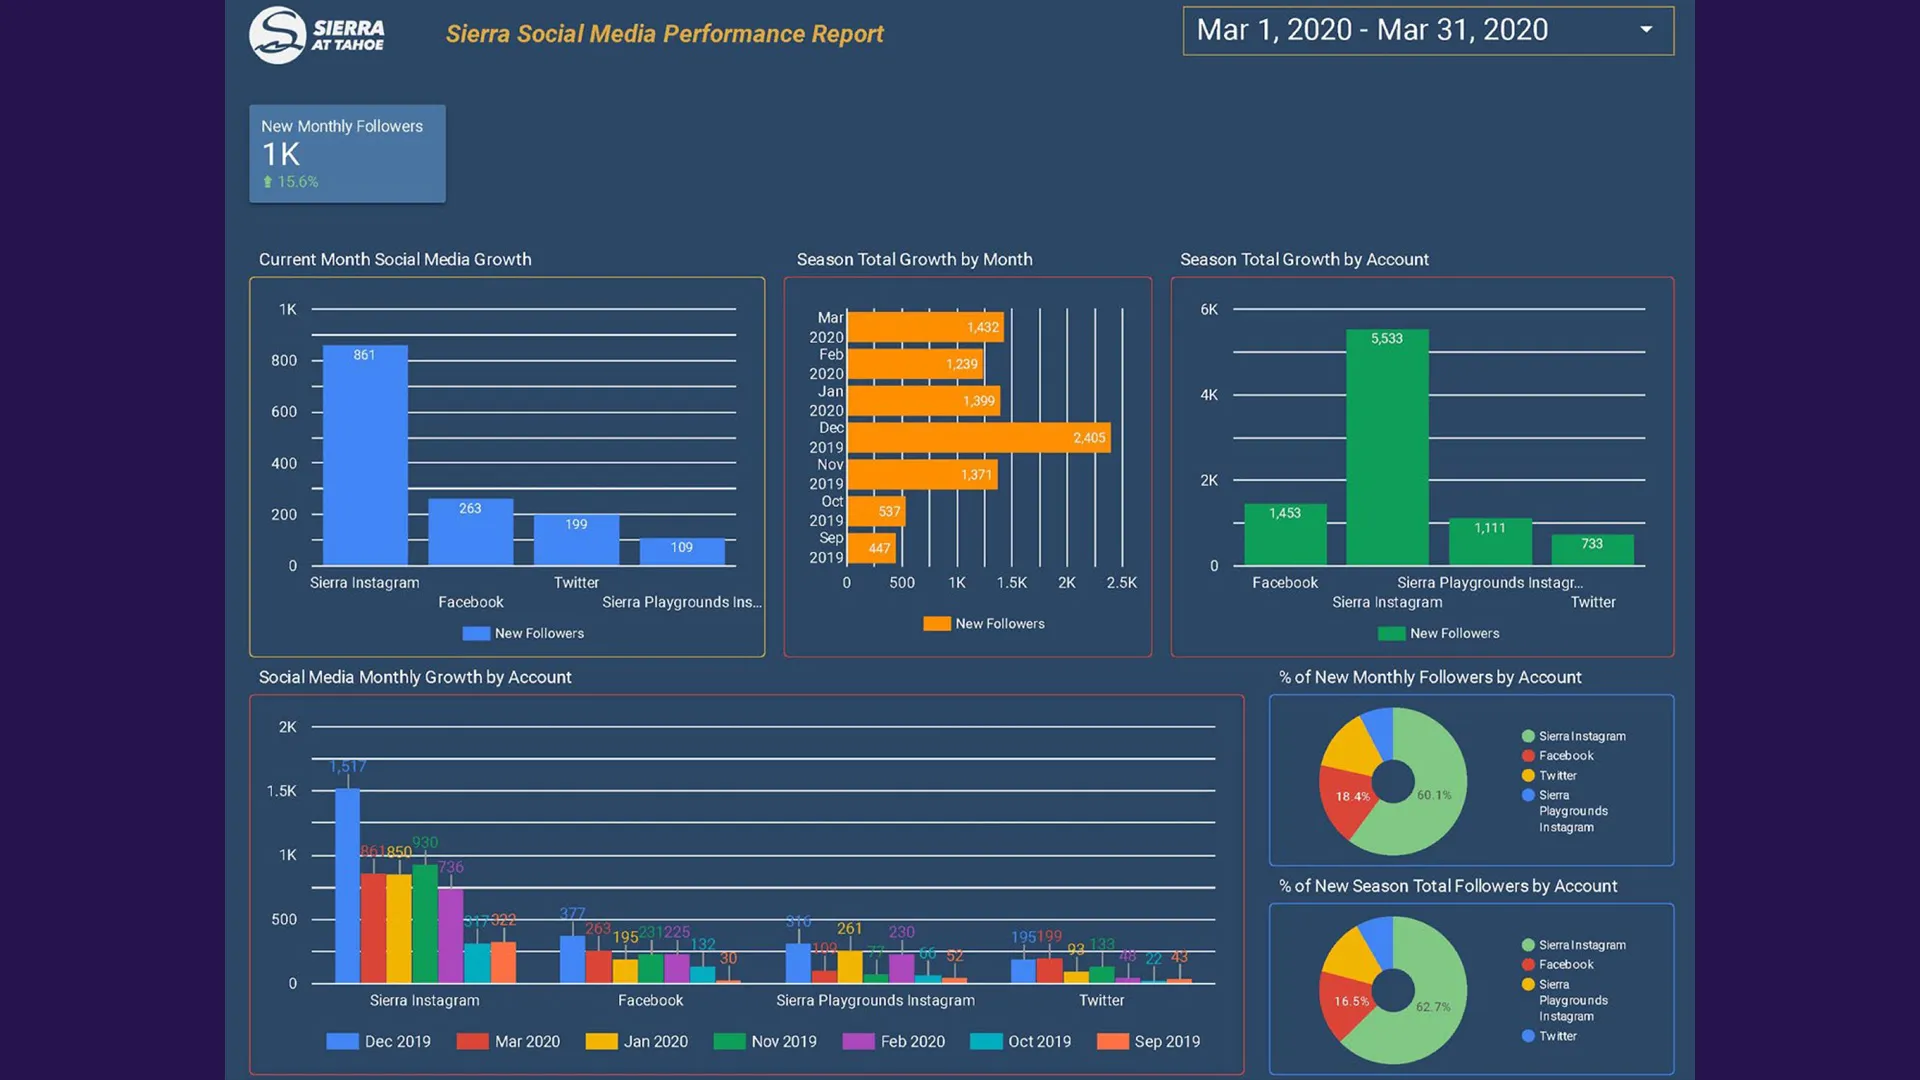Click the Twitter bar labeled 199
The image size is (1920, 1080).
coord(576,540)
